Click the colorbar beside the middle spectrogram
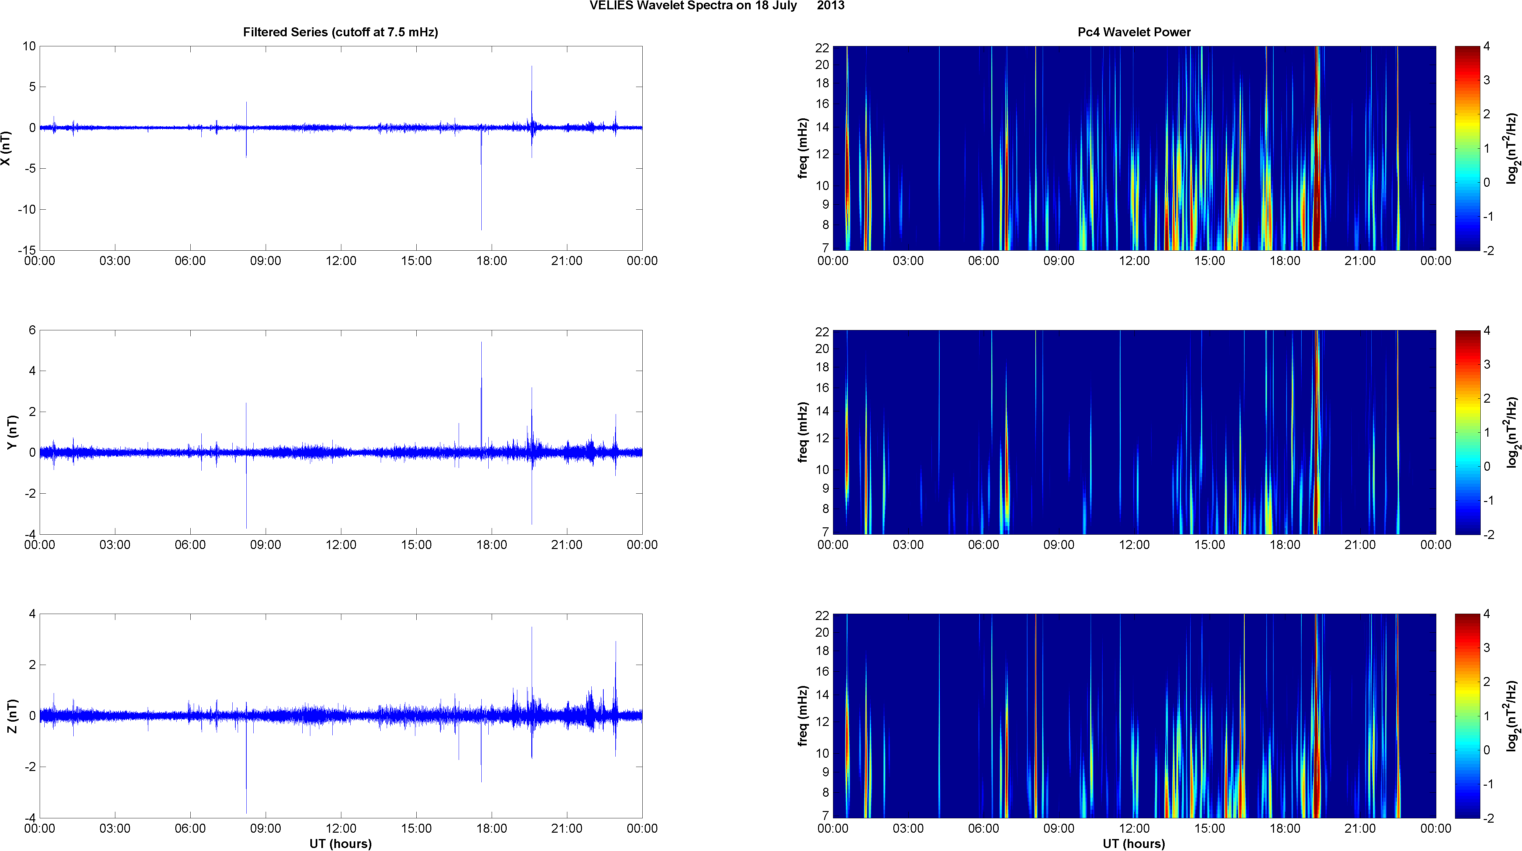 click(1466, 432)
